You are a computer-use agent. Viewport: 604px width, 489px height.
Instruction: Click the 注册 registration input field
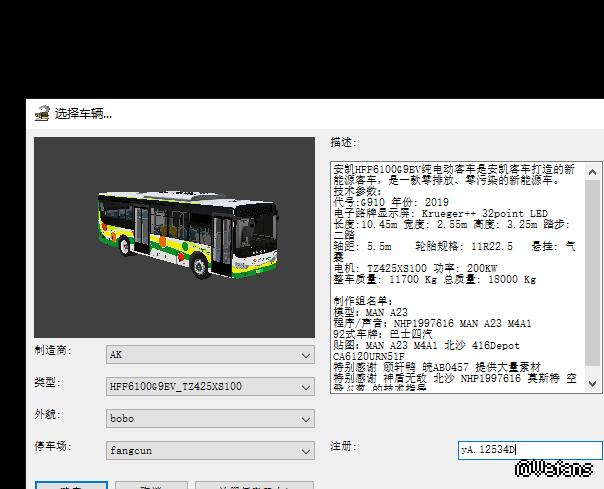pyautogui.click(x=530, y=450)
